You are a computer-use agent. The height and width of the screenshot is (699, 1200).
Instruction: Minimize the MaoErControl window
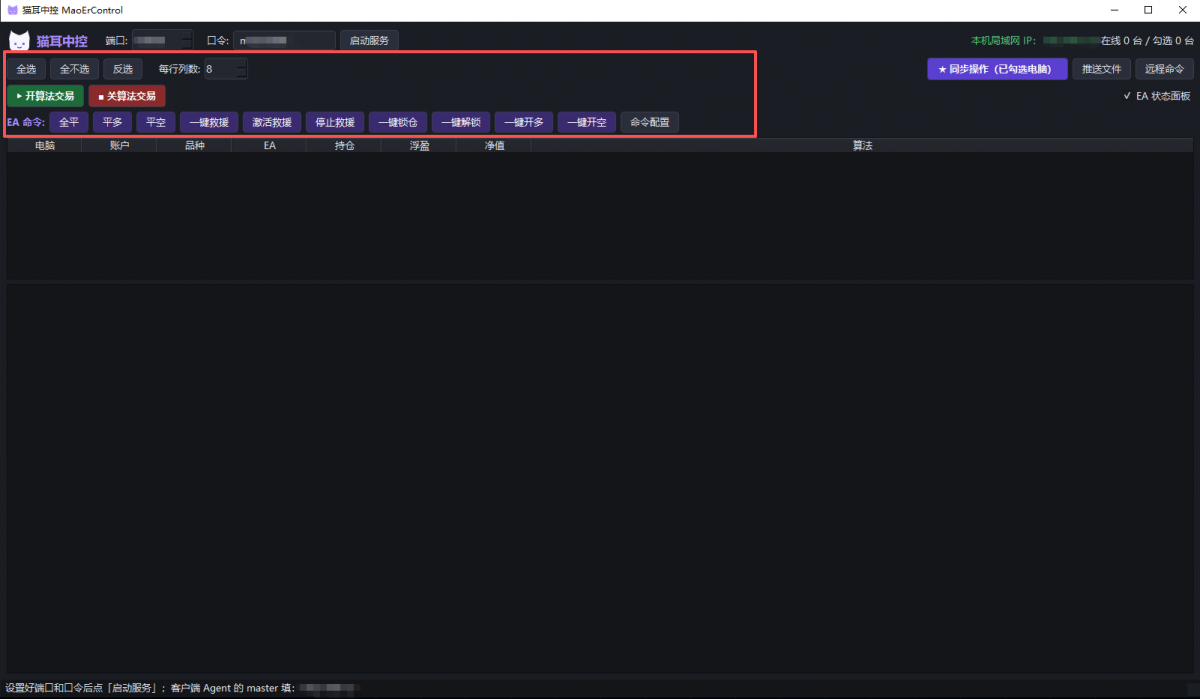click(x=1114, y=10)
